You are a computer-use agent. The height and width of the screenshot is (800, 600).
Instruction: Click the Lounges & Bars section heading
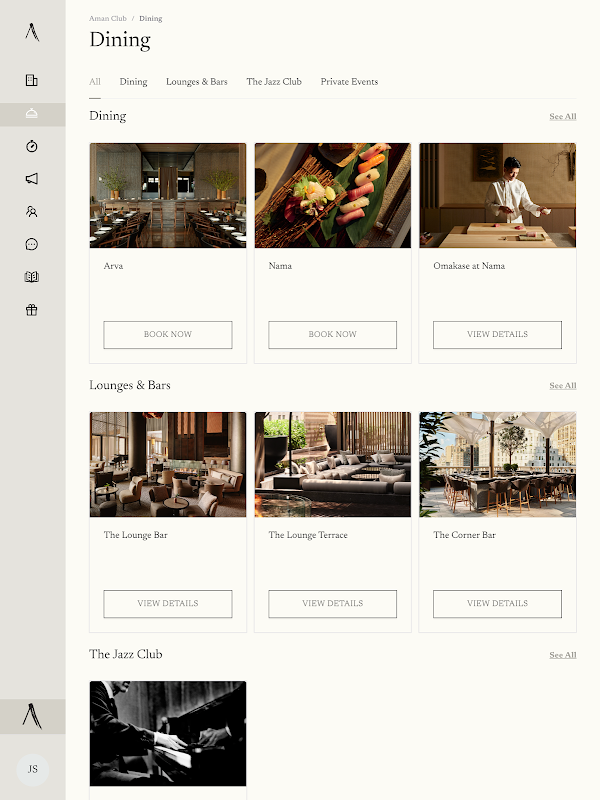click(130, 385)
